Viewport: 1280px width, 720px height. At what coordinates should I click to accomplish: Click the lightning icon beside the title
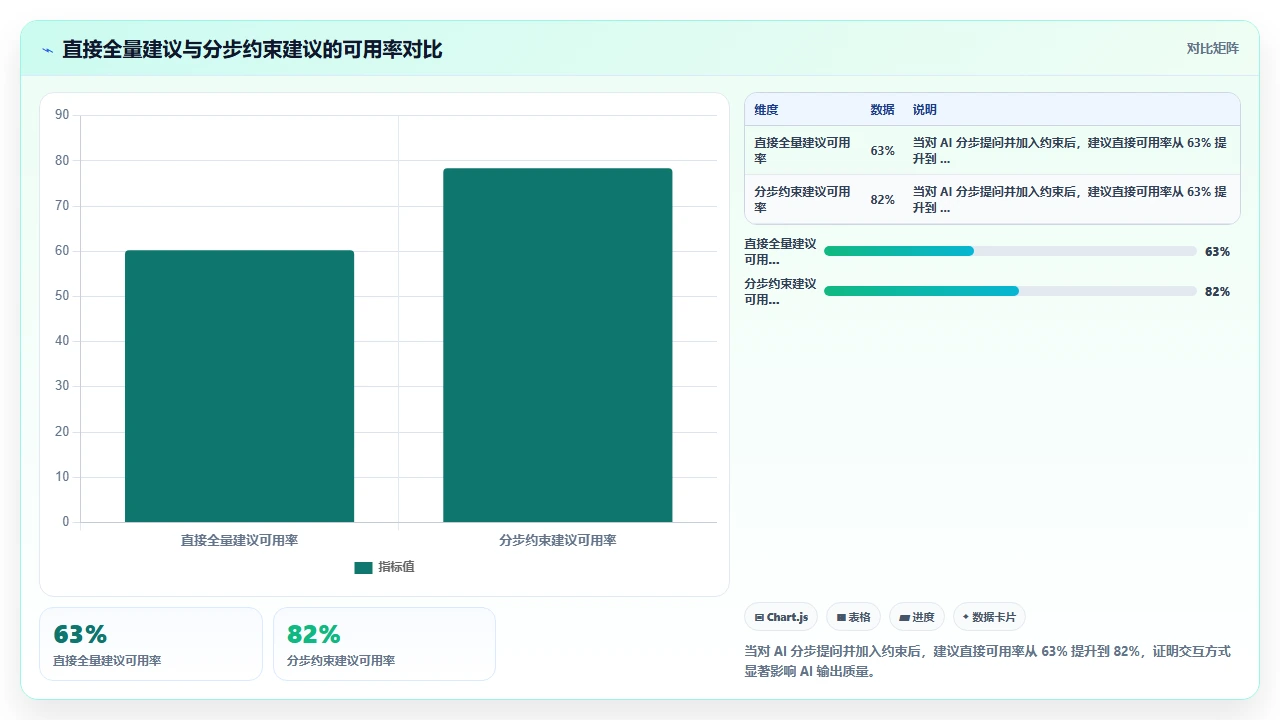[47, 50]
